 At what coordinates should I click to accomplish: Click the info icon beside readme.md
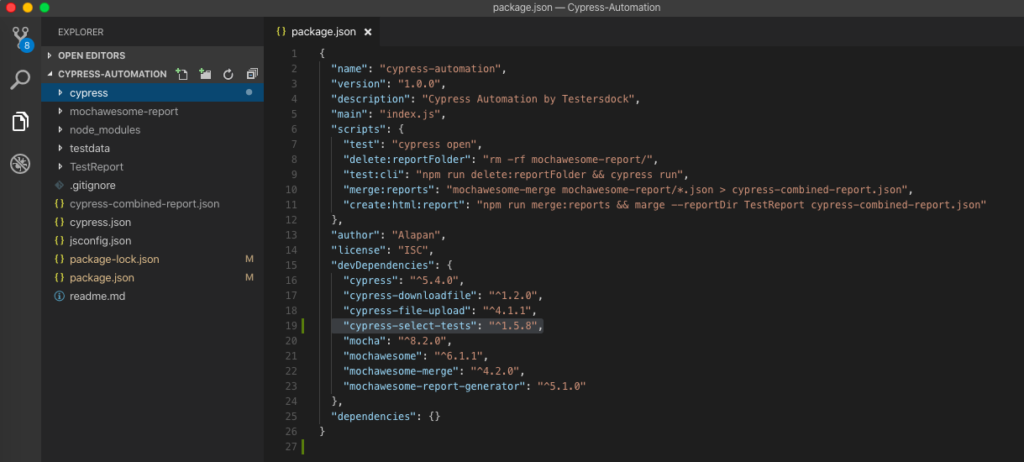click(x=59, y=296)
